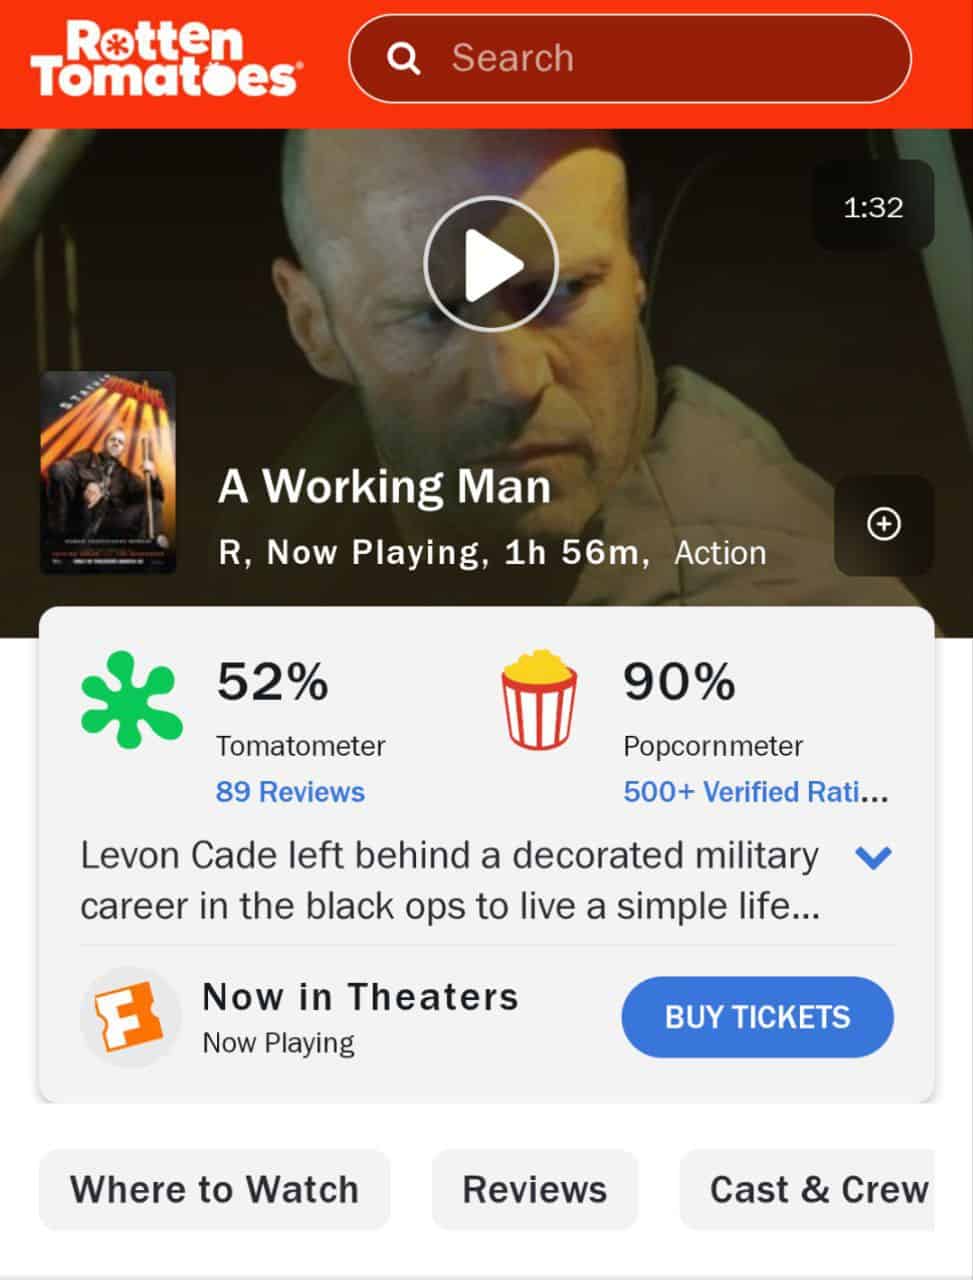Open the 500+ Verified Ratings link
The width and height of the screenshot is (973, 1280).
[756, 792]
